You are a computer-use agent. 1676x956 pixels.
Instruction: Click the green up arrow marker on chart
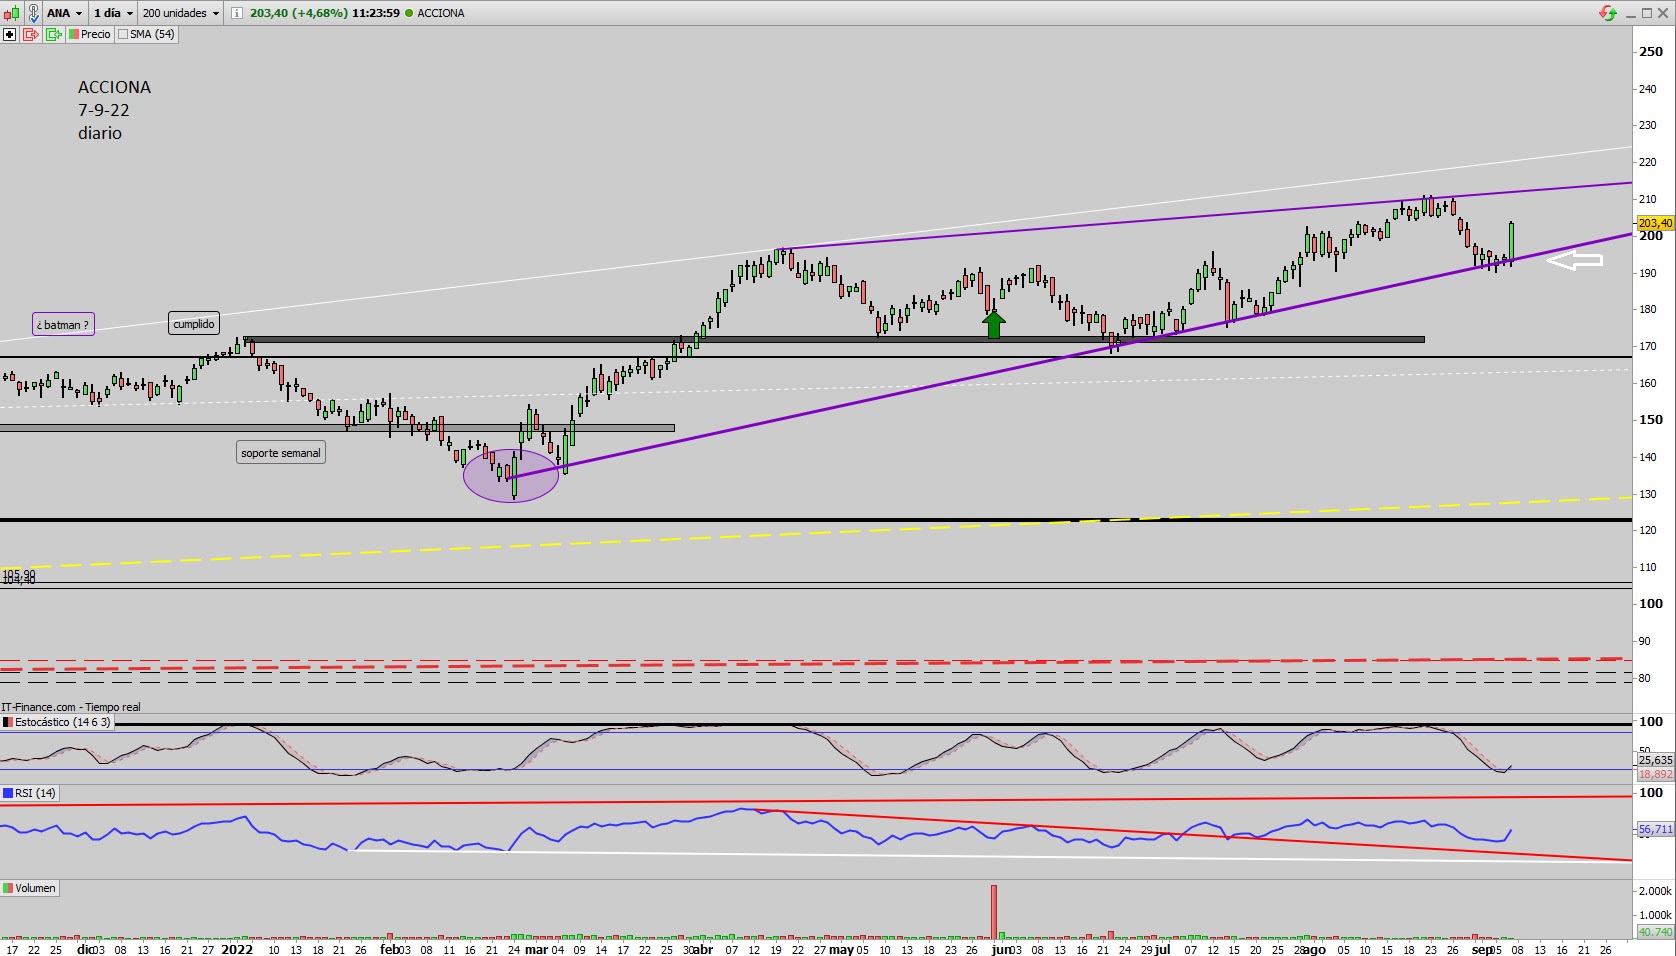(994, 324)
